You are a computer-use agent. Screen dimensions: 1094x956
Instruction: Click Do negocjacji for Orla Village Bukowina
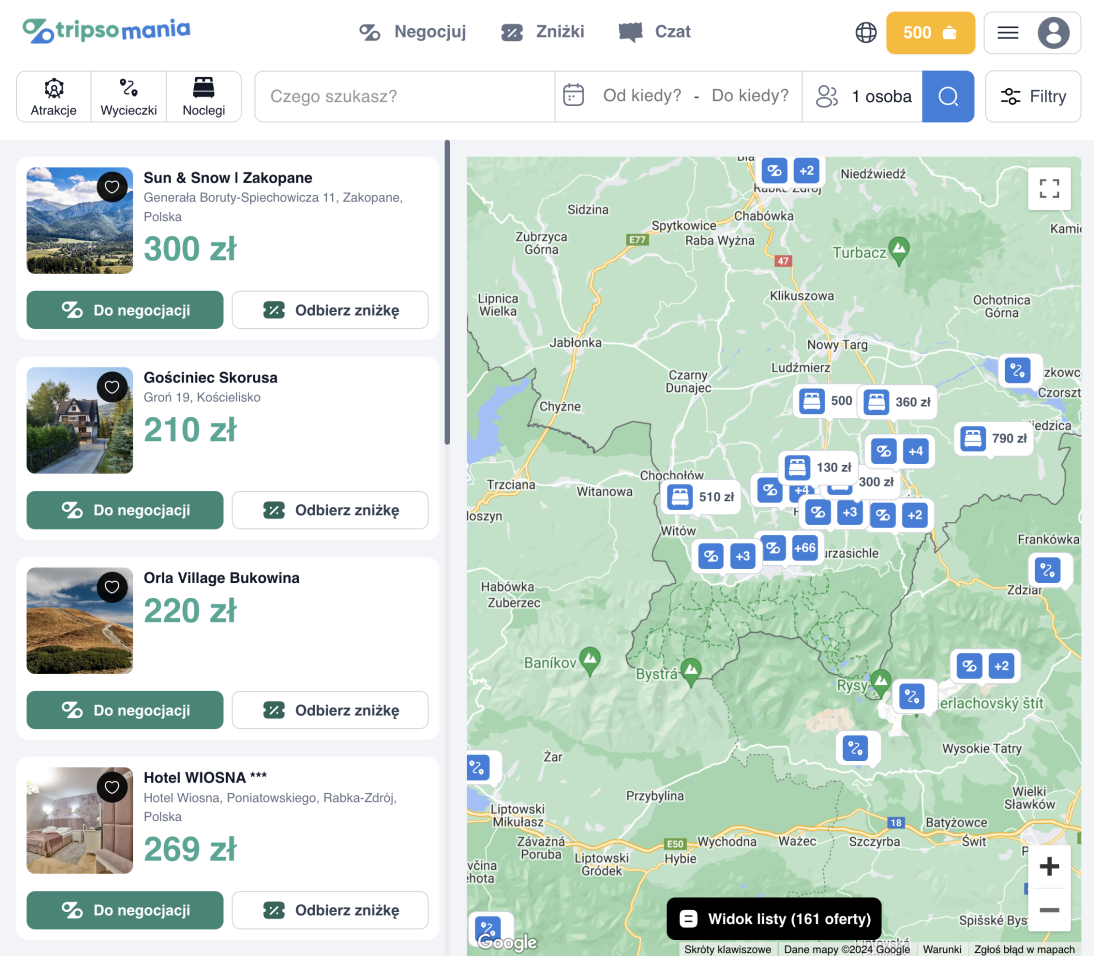tap(125, 710)
